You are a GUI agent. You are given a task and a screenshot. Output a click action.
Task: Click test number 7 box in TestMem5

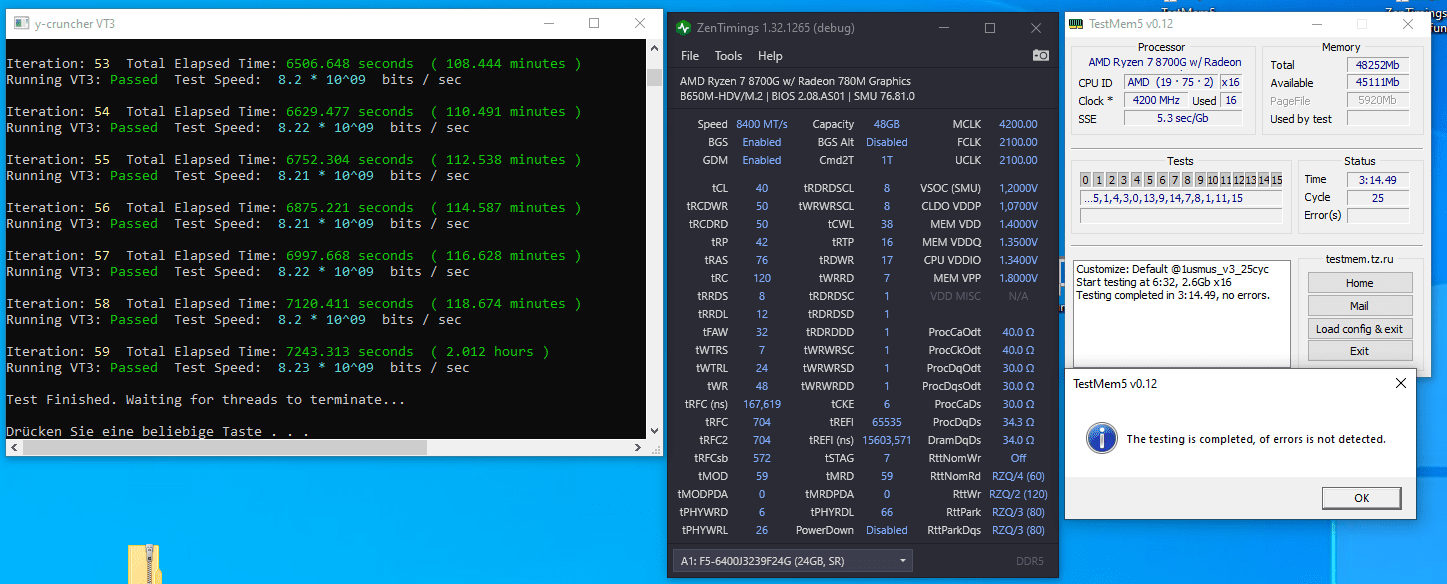pyautogui.click(x=1174, y=180)
